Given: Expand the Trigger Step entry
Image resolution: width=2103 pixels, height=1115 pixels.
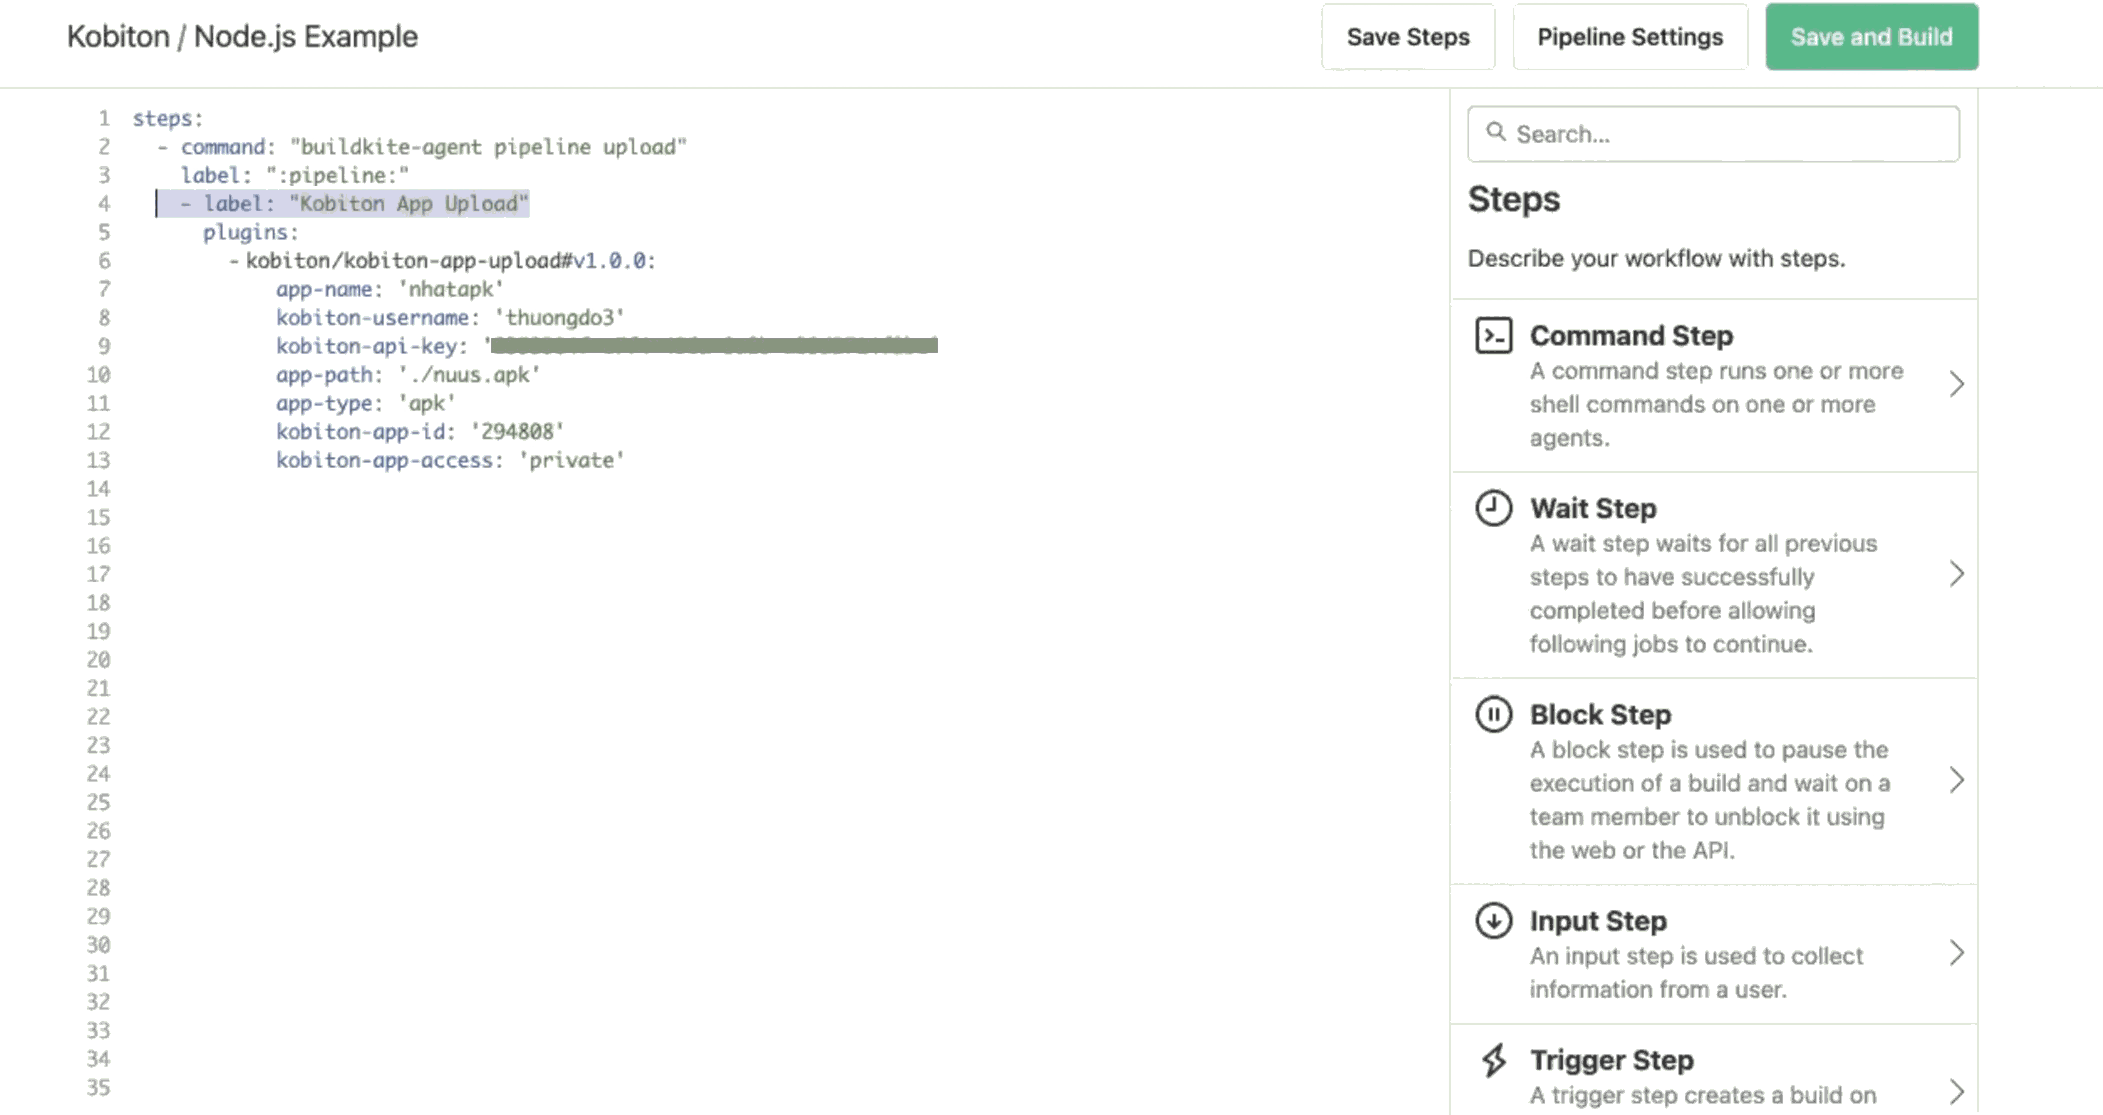Looking at the screenshot, I should (1958, 1090).
